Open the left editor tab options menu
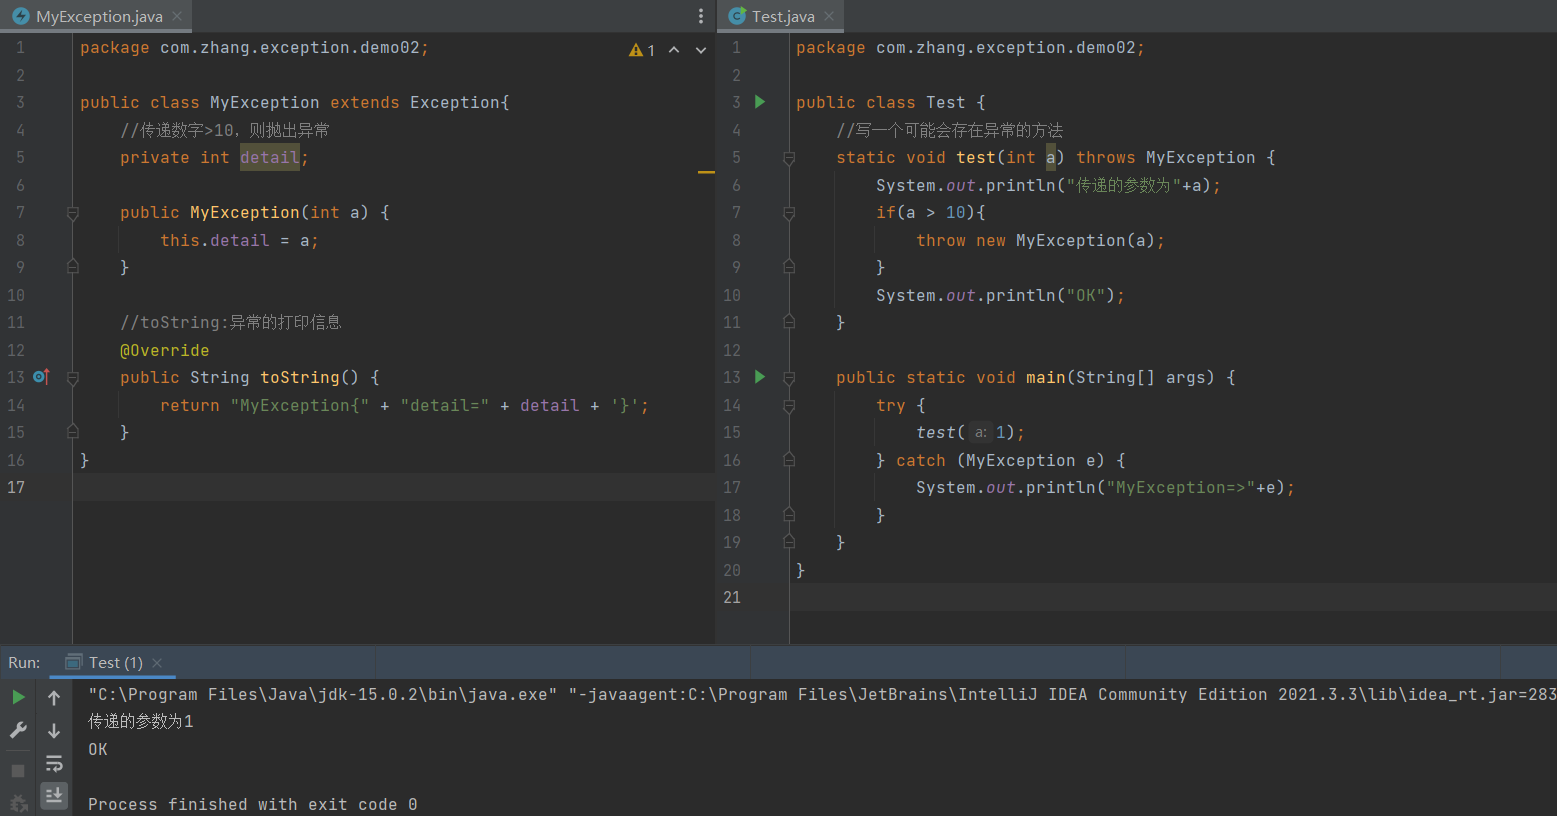The width and height of the screenshot is (1557, 816). (700, 16)
